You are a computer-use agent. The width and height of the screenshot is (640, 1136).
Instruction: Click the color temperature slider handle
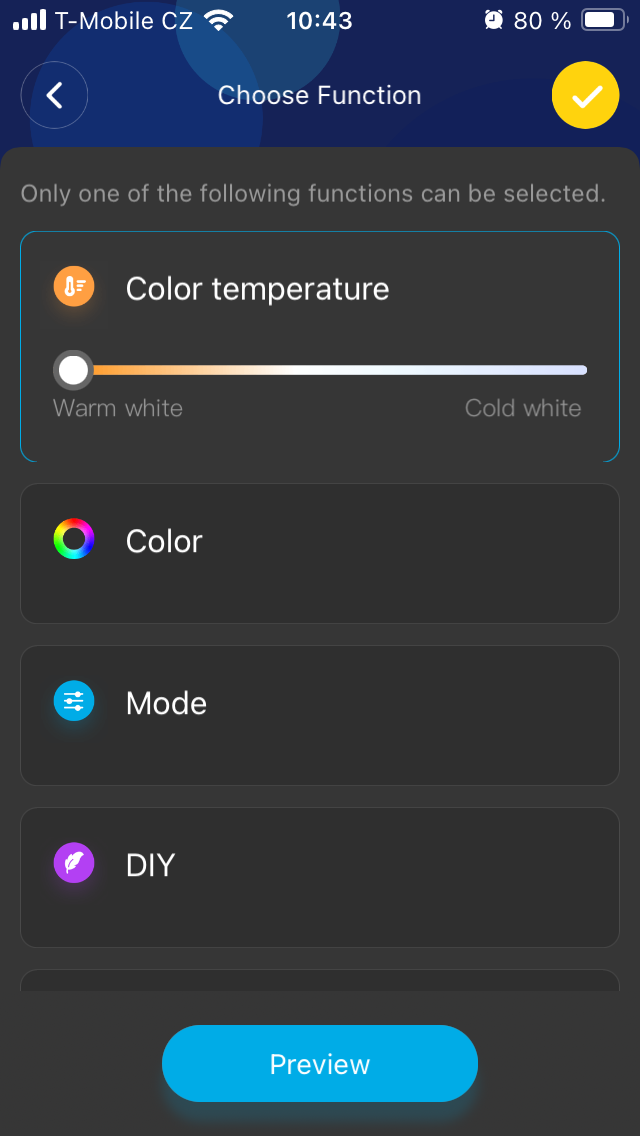[x=73, y=370]
